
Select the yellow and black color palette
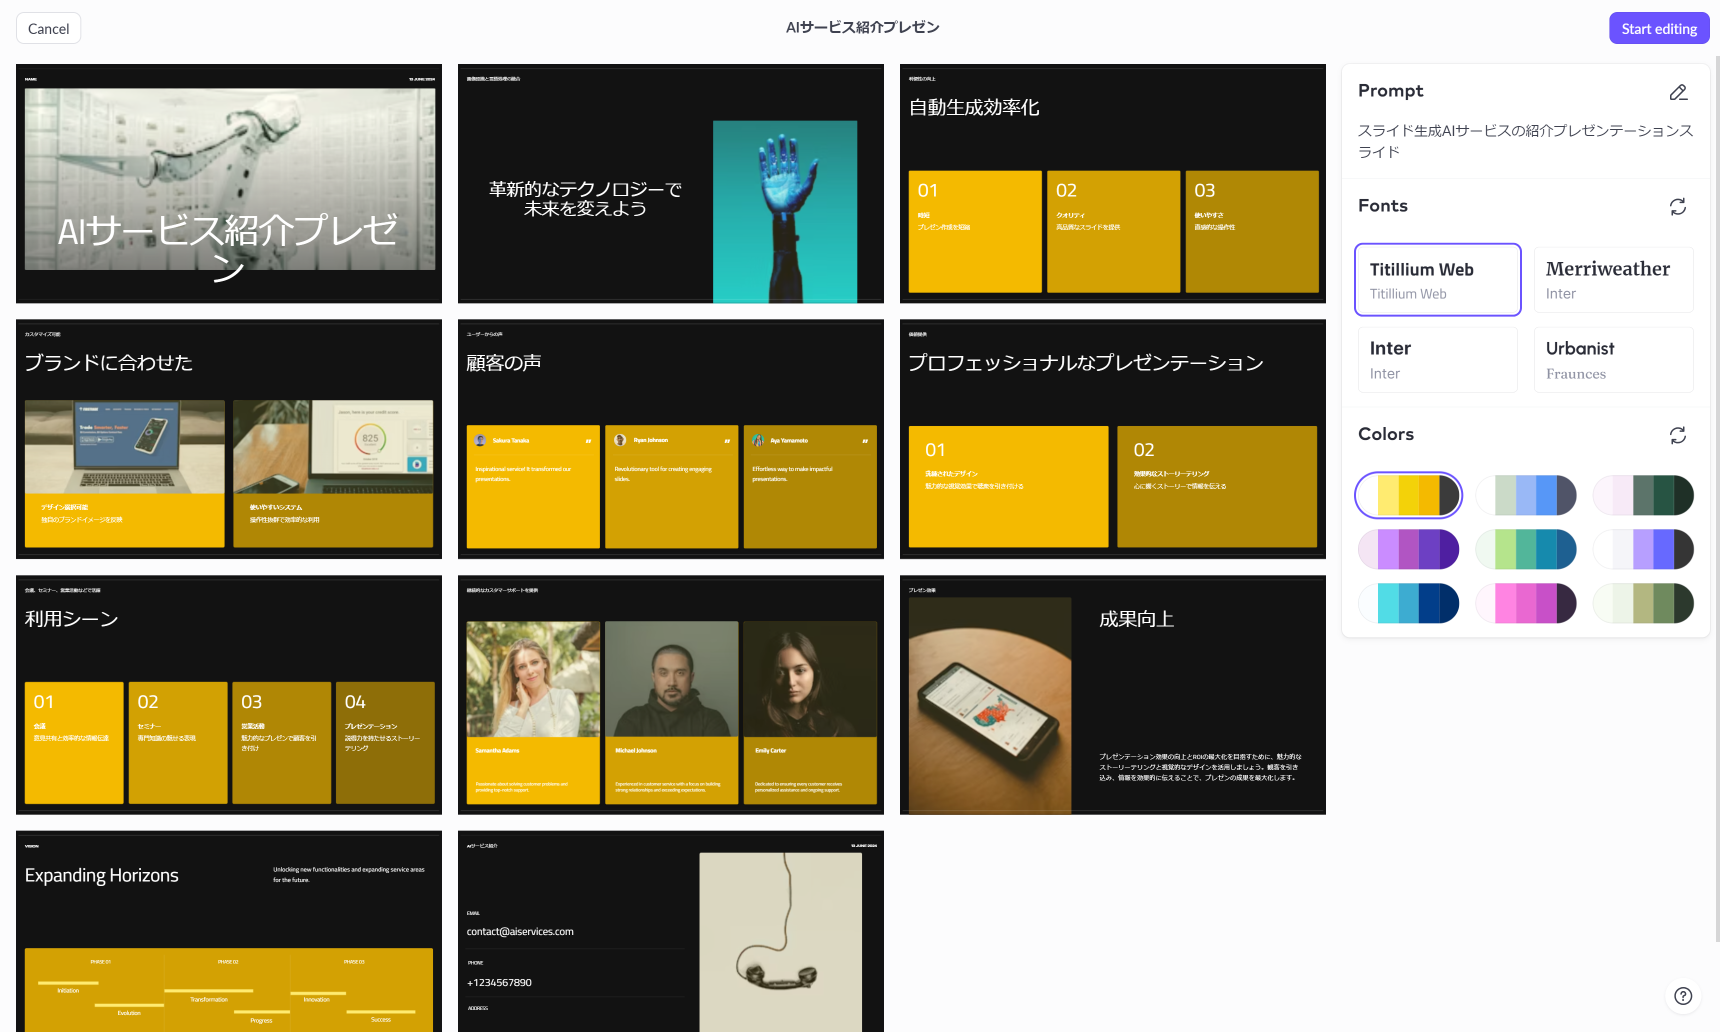pyautogui.click(x=1408, y=496)
